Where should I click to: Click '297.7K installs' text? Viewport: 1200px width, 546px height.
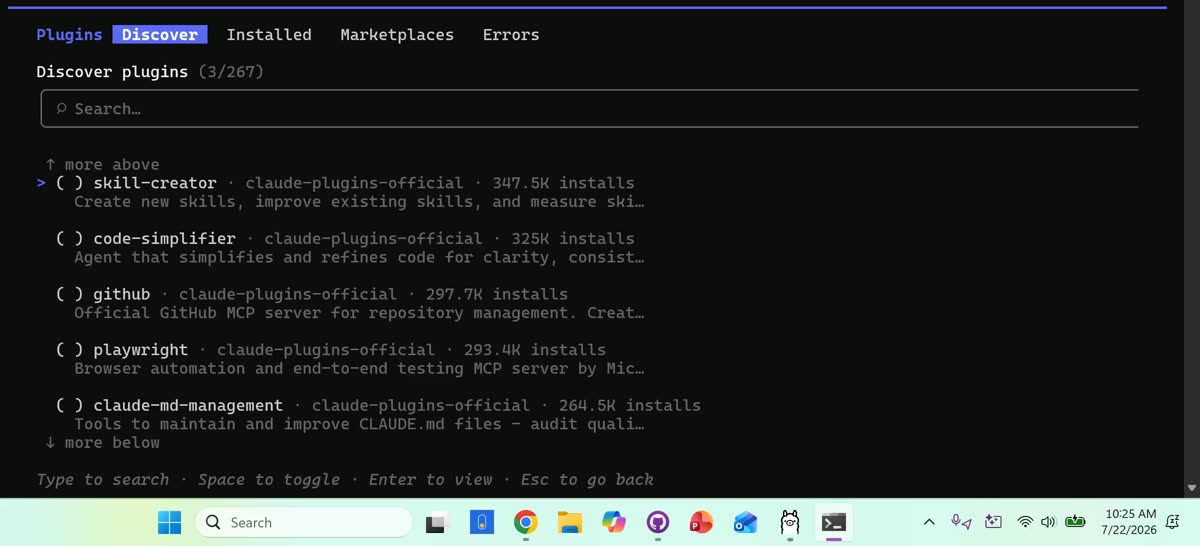(x=497, y=294)
